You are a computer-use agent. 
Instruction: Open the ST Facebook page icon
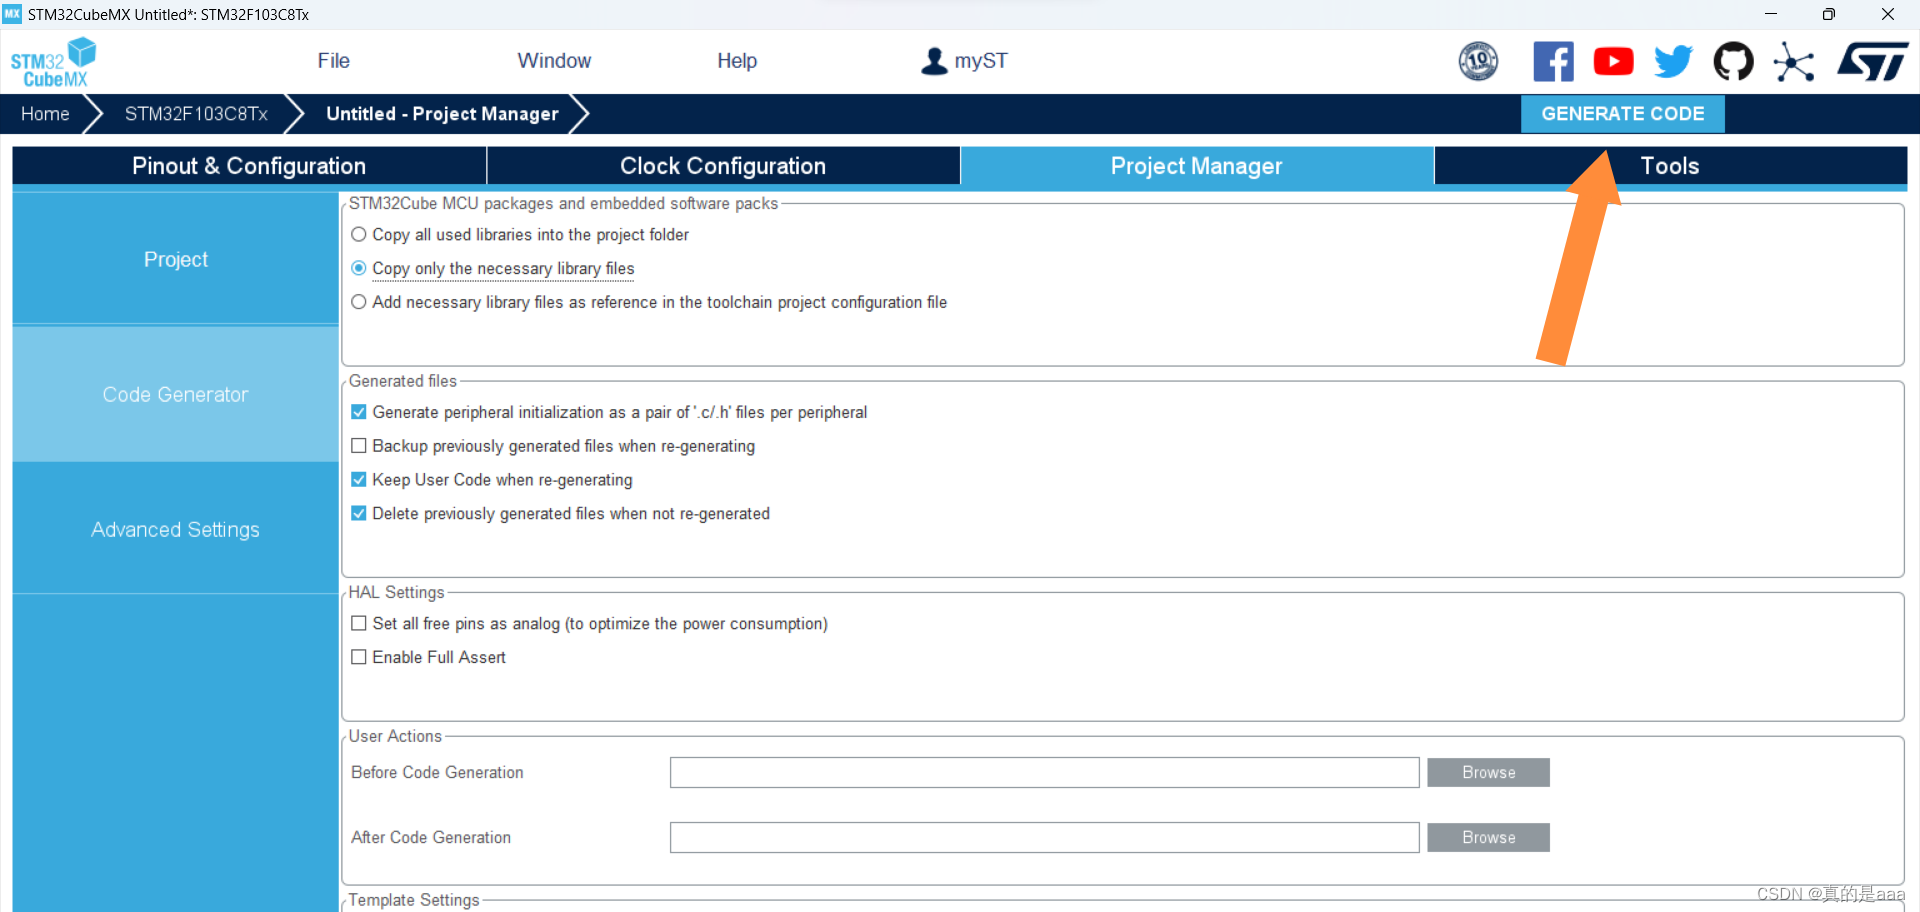pyautogui.click(x=1553, y=61)
